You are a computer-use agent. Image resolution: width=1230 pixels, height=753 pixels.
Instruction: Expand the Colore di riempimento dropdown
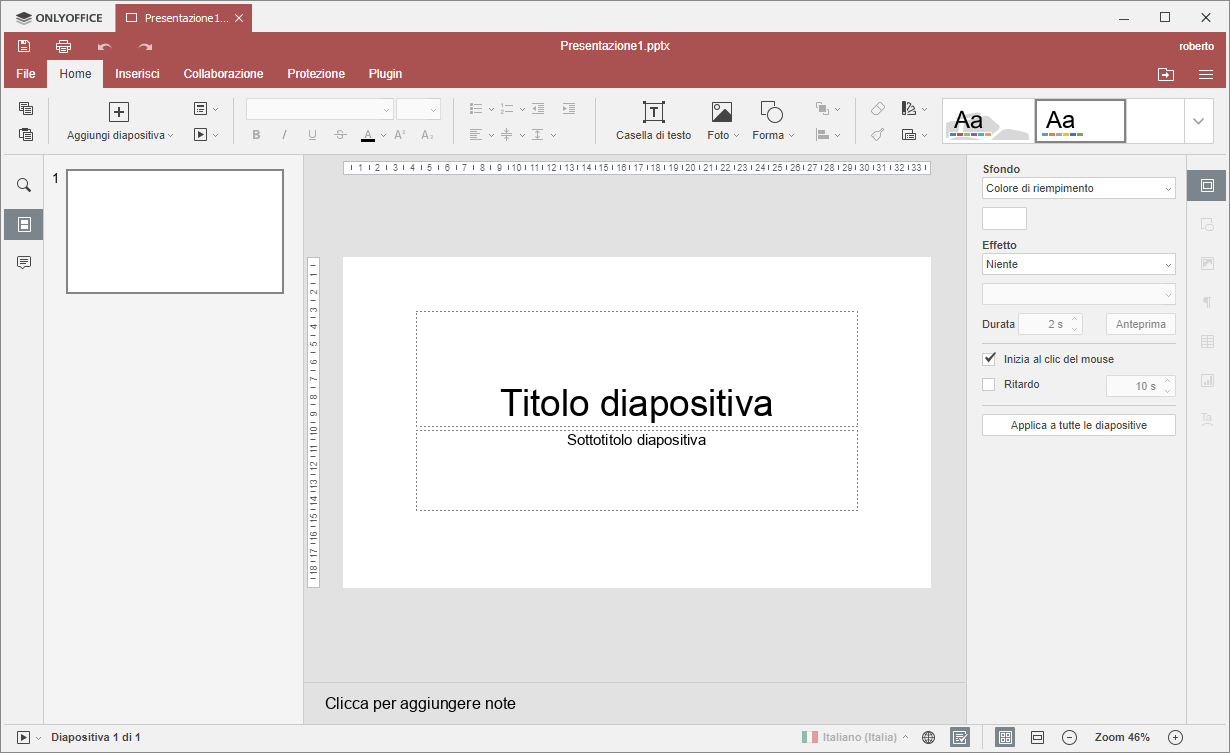coord(1078,188)
